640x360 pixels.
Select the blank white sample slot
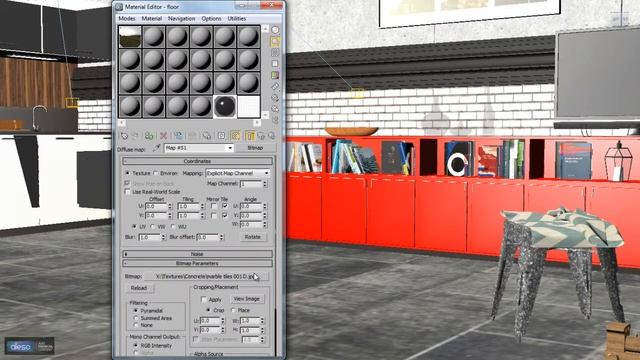pyautogui.click(x=249, y=106)
